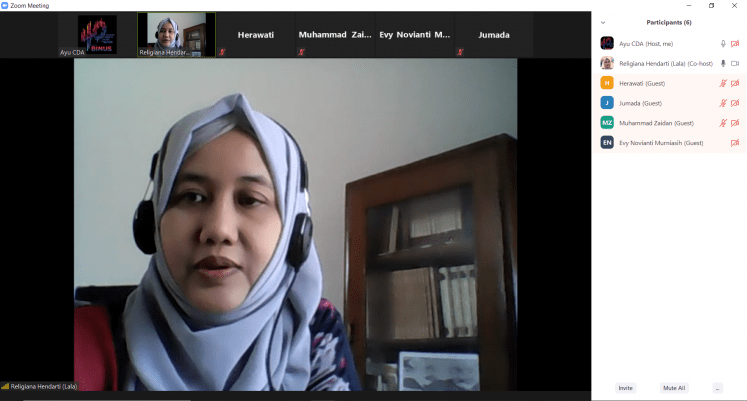
Task: Select Religiana Hendarti video thumbnail
Action: (x=176, y=35)
